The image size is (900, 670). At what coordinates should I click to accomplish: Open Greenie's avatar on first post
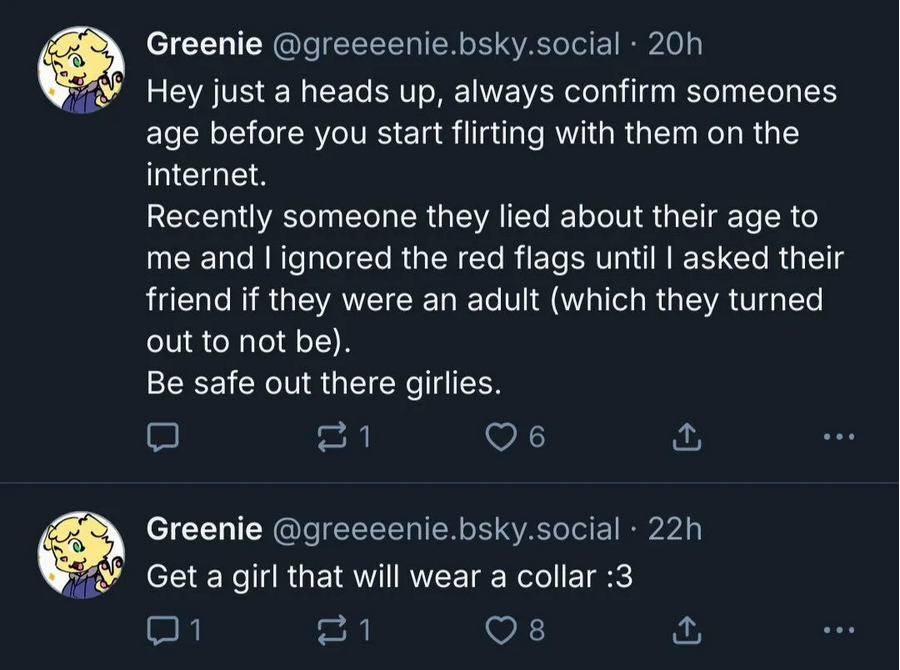click(80, 75)
